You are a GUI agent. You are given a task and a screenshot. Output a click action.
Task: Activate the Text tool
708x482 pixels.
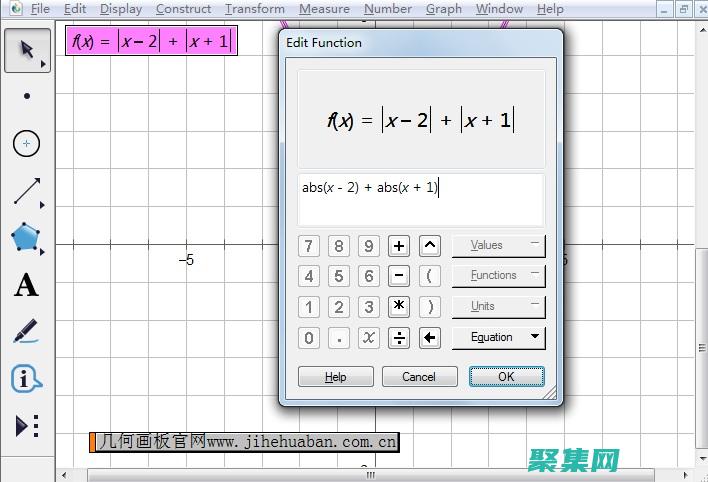pos(27,285)
